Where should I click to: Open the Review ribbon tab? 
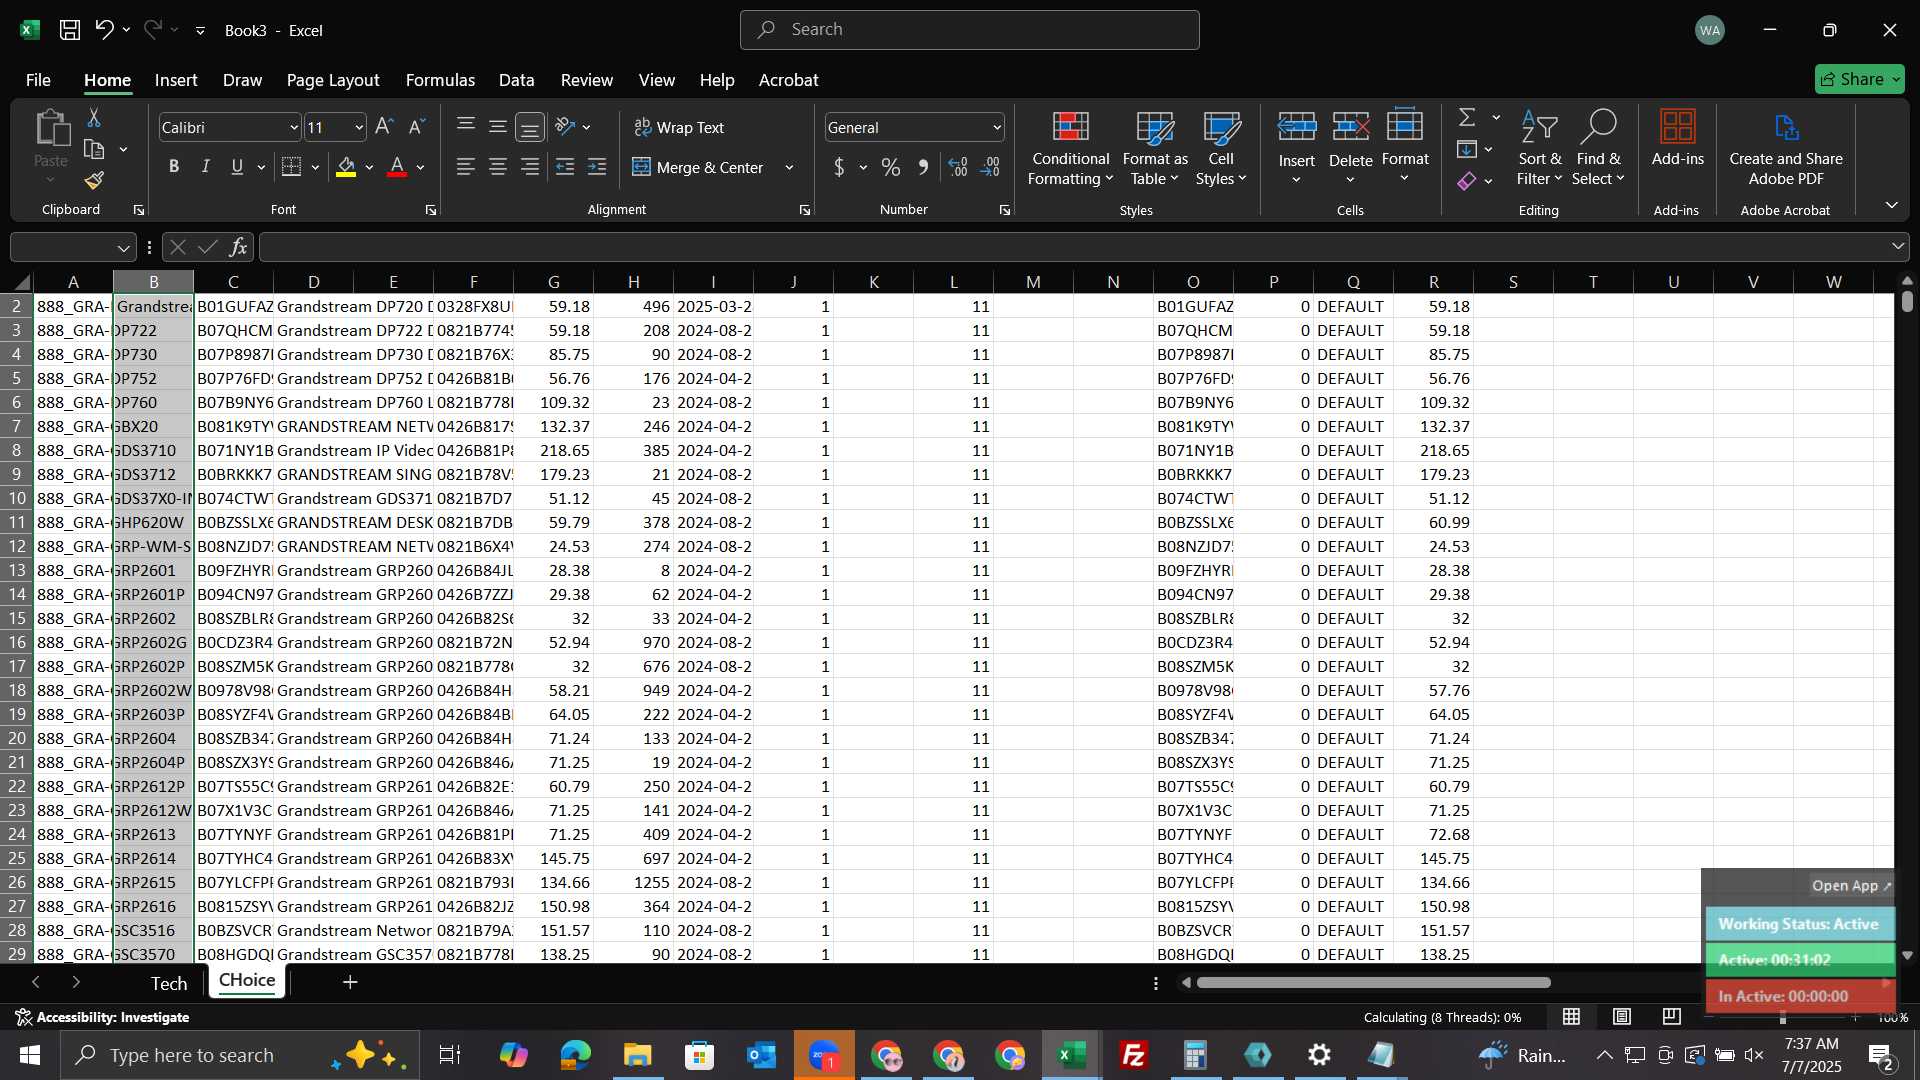[586, 80]
